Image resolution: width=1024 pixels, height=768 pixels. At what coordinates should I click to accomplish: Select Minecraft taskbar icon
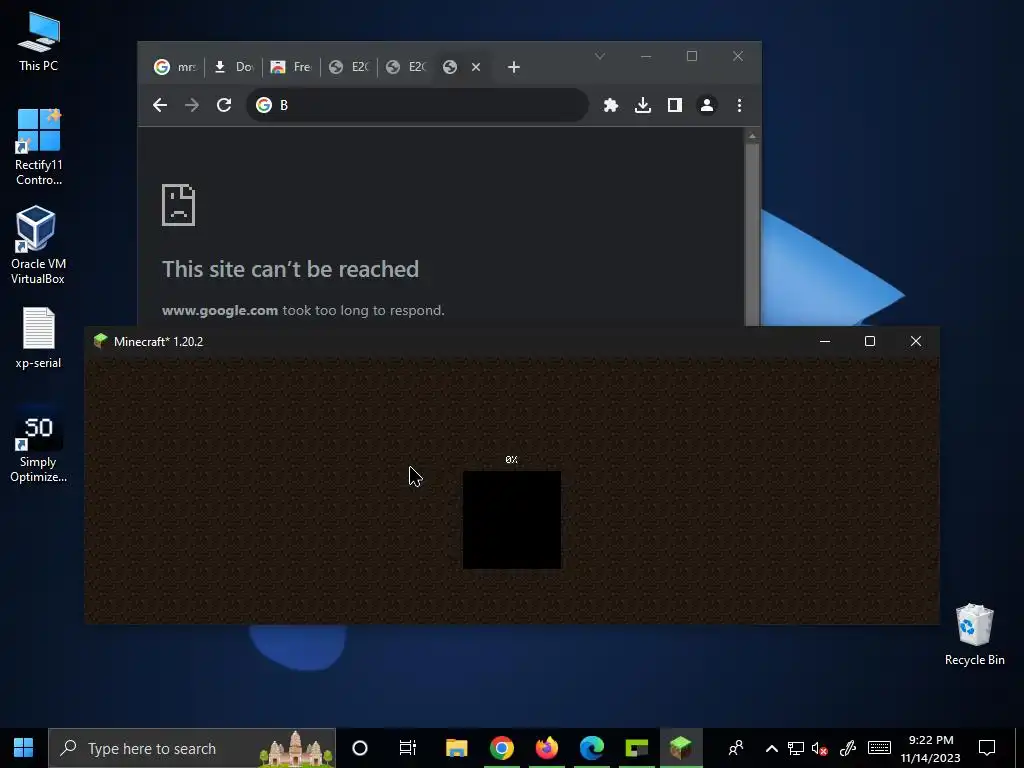(x=681, y=748)
